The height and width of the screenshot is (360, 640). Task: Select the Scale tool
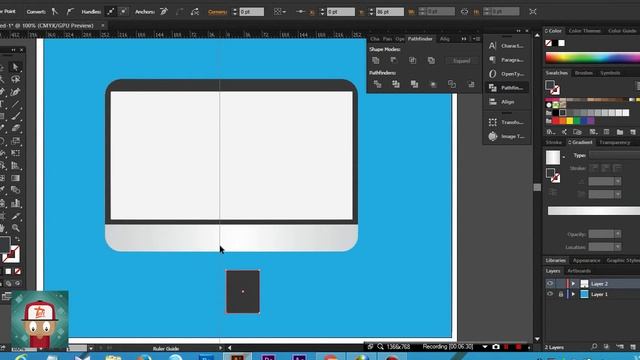tap(16, 141)
